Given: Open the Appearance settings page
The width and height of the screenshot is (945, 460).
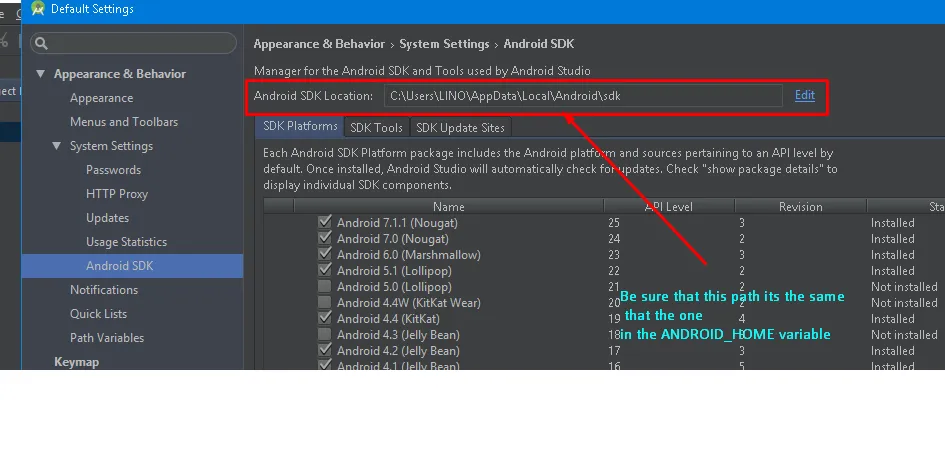Looking at the screenshot, I should (101, 98).
